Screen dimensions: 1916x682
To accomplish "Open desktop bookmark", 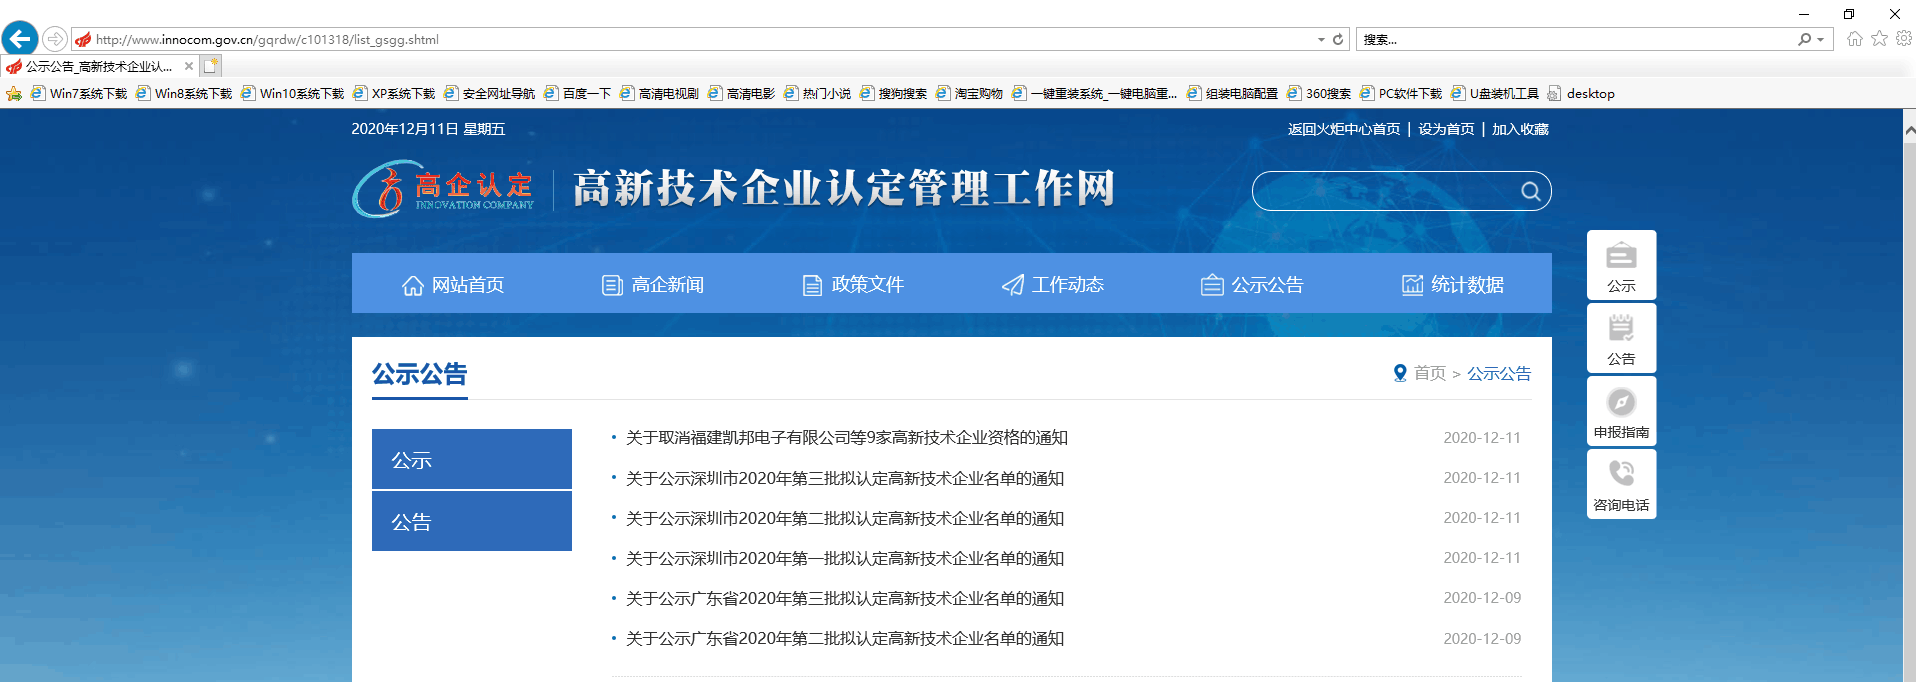I will tap(1580, 94).
